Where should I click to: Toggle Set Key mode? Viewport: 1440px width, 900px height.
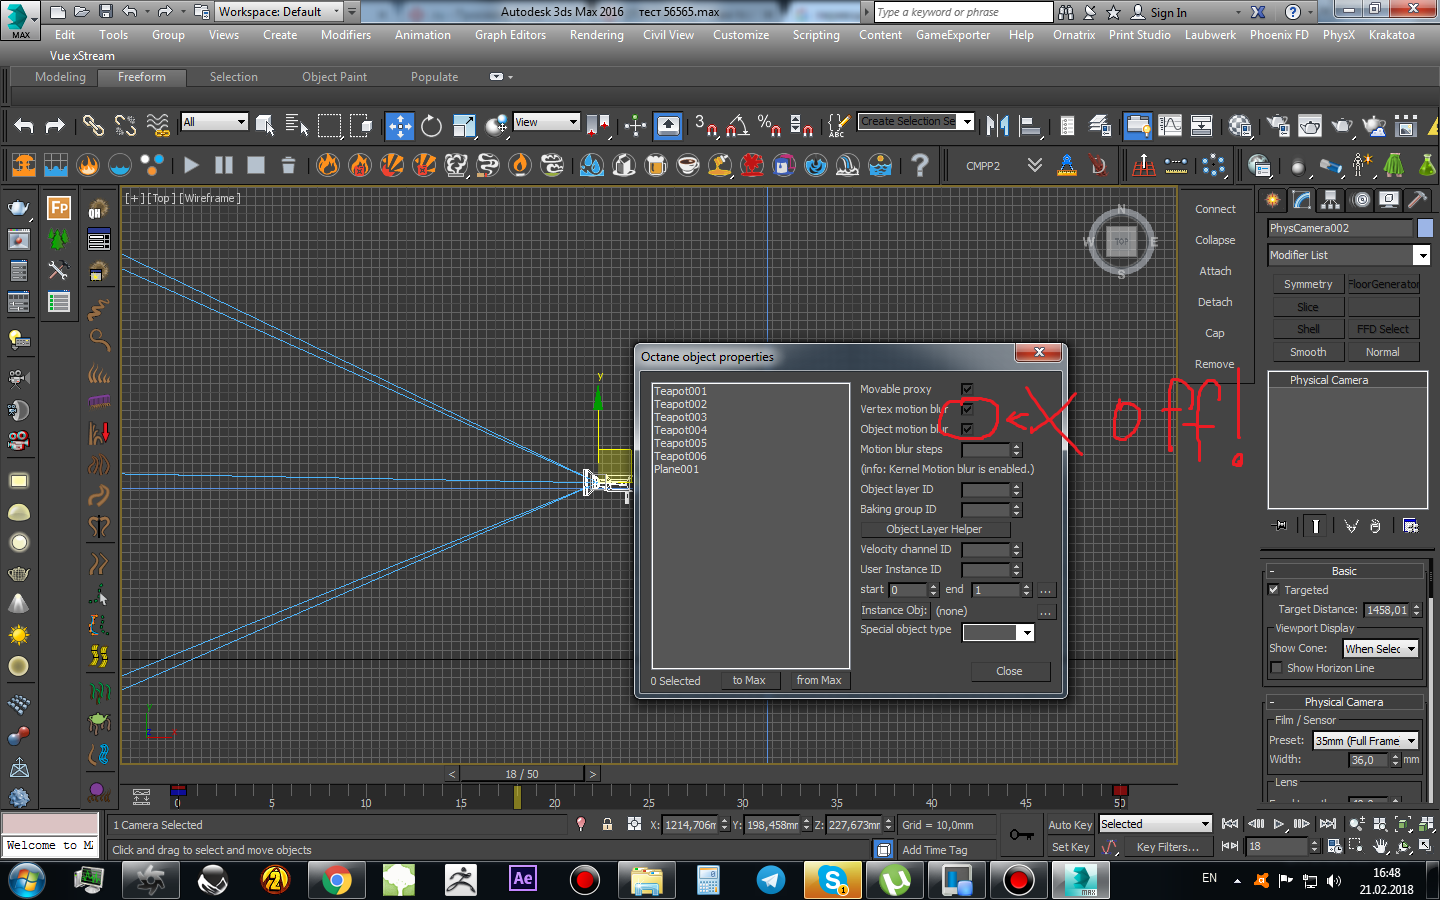1070,847
